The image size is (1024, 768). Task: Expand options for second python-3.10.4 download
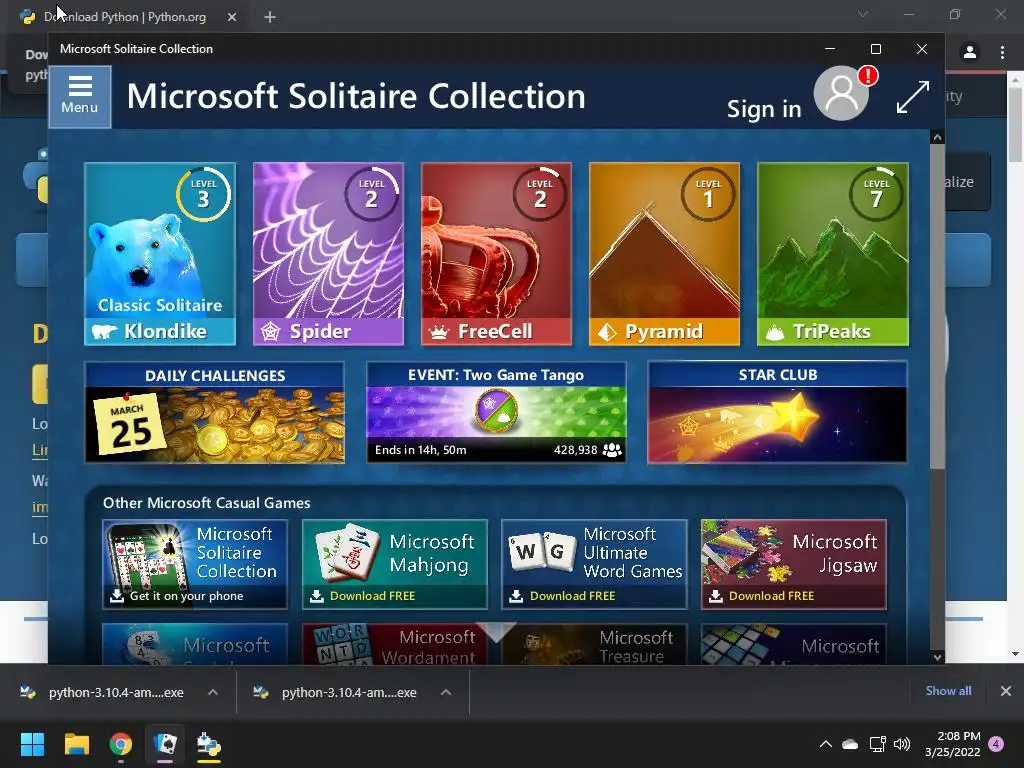click(x=446, y=692)
